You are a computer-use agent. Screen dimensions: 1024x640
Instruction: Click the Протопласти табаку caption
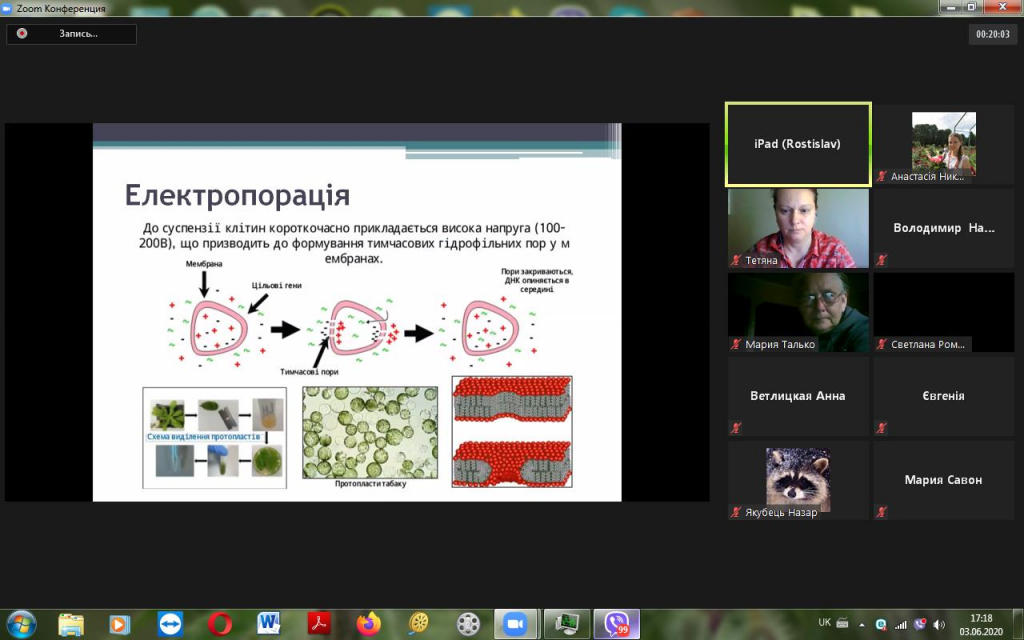coord(370,484)
